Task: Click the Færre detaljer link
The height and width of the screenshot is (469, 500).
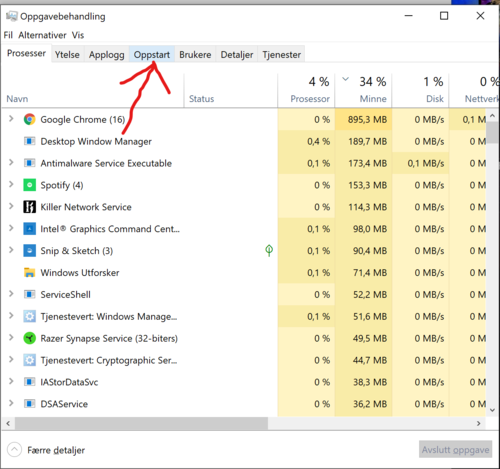Action: click(56, 450)
